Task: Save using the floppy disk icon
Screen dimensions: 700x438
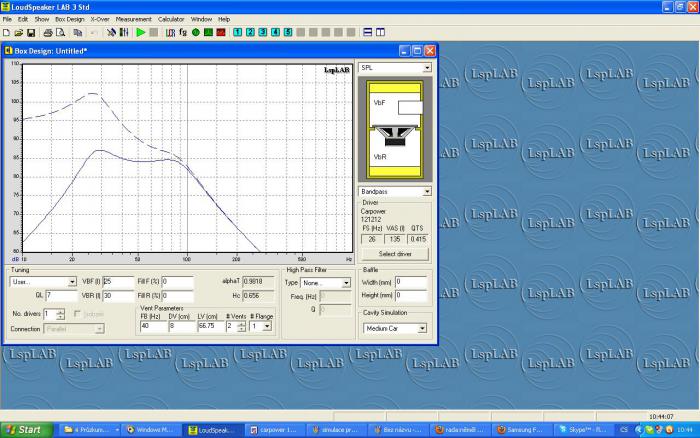Action: click(31, 33)
